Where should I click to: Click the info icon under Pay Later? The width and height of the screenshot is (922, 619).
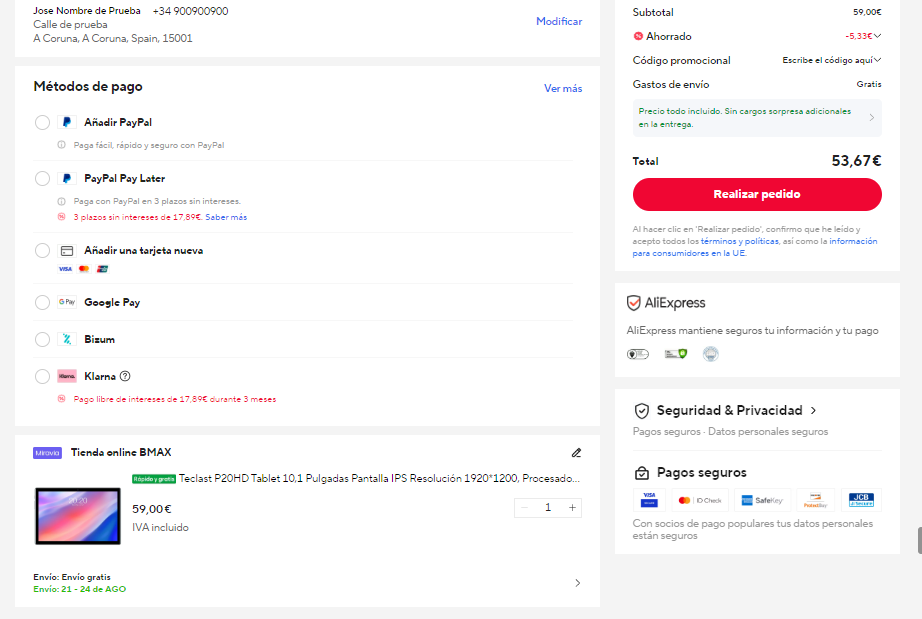tap(61, 201)
